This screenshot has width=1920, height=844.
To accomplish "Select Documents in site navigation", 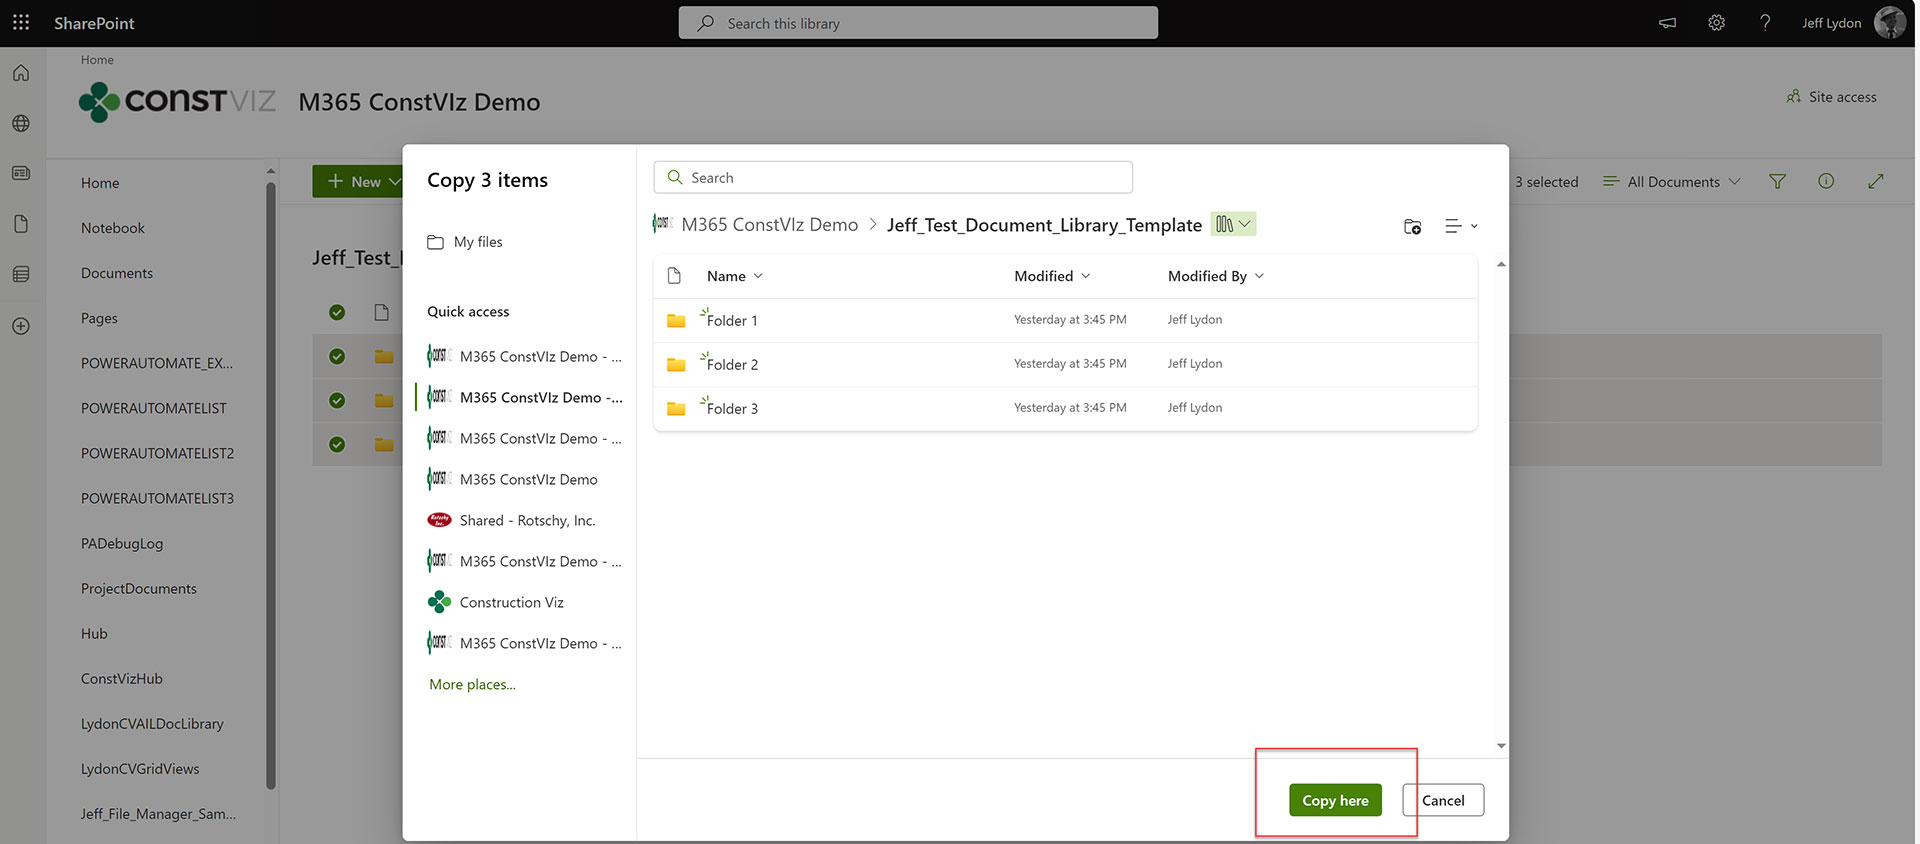I will pyautogui.click(x=117, y=273).
